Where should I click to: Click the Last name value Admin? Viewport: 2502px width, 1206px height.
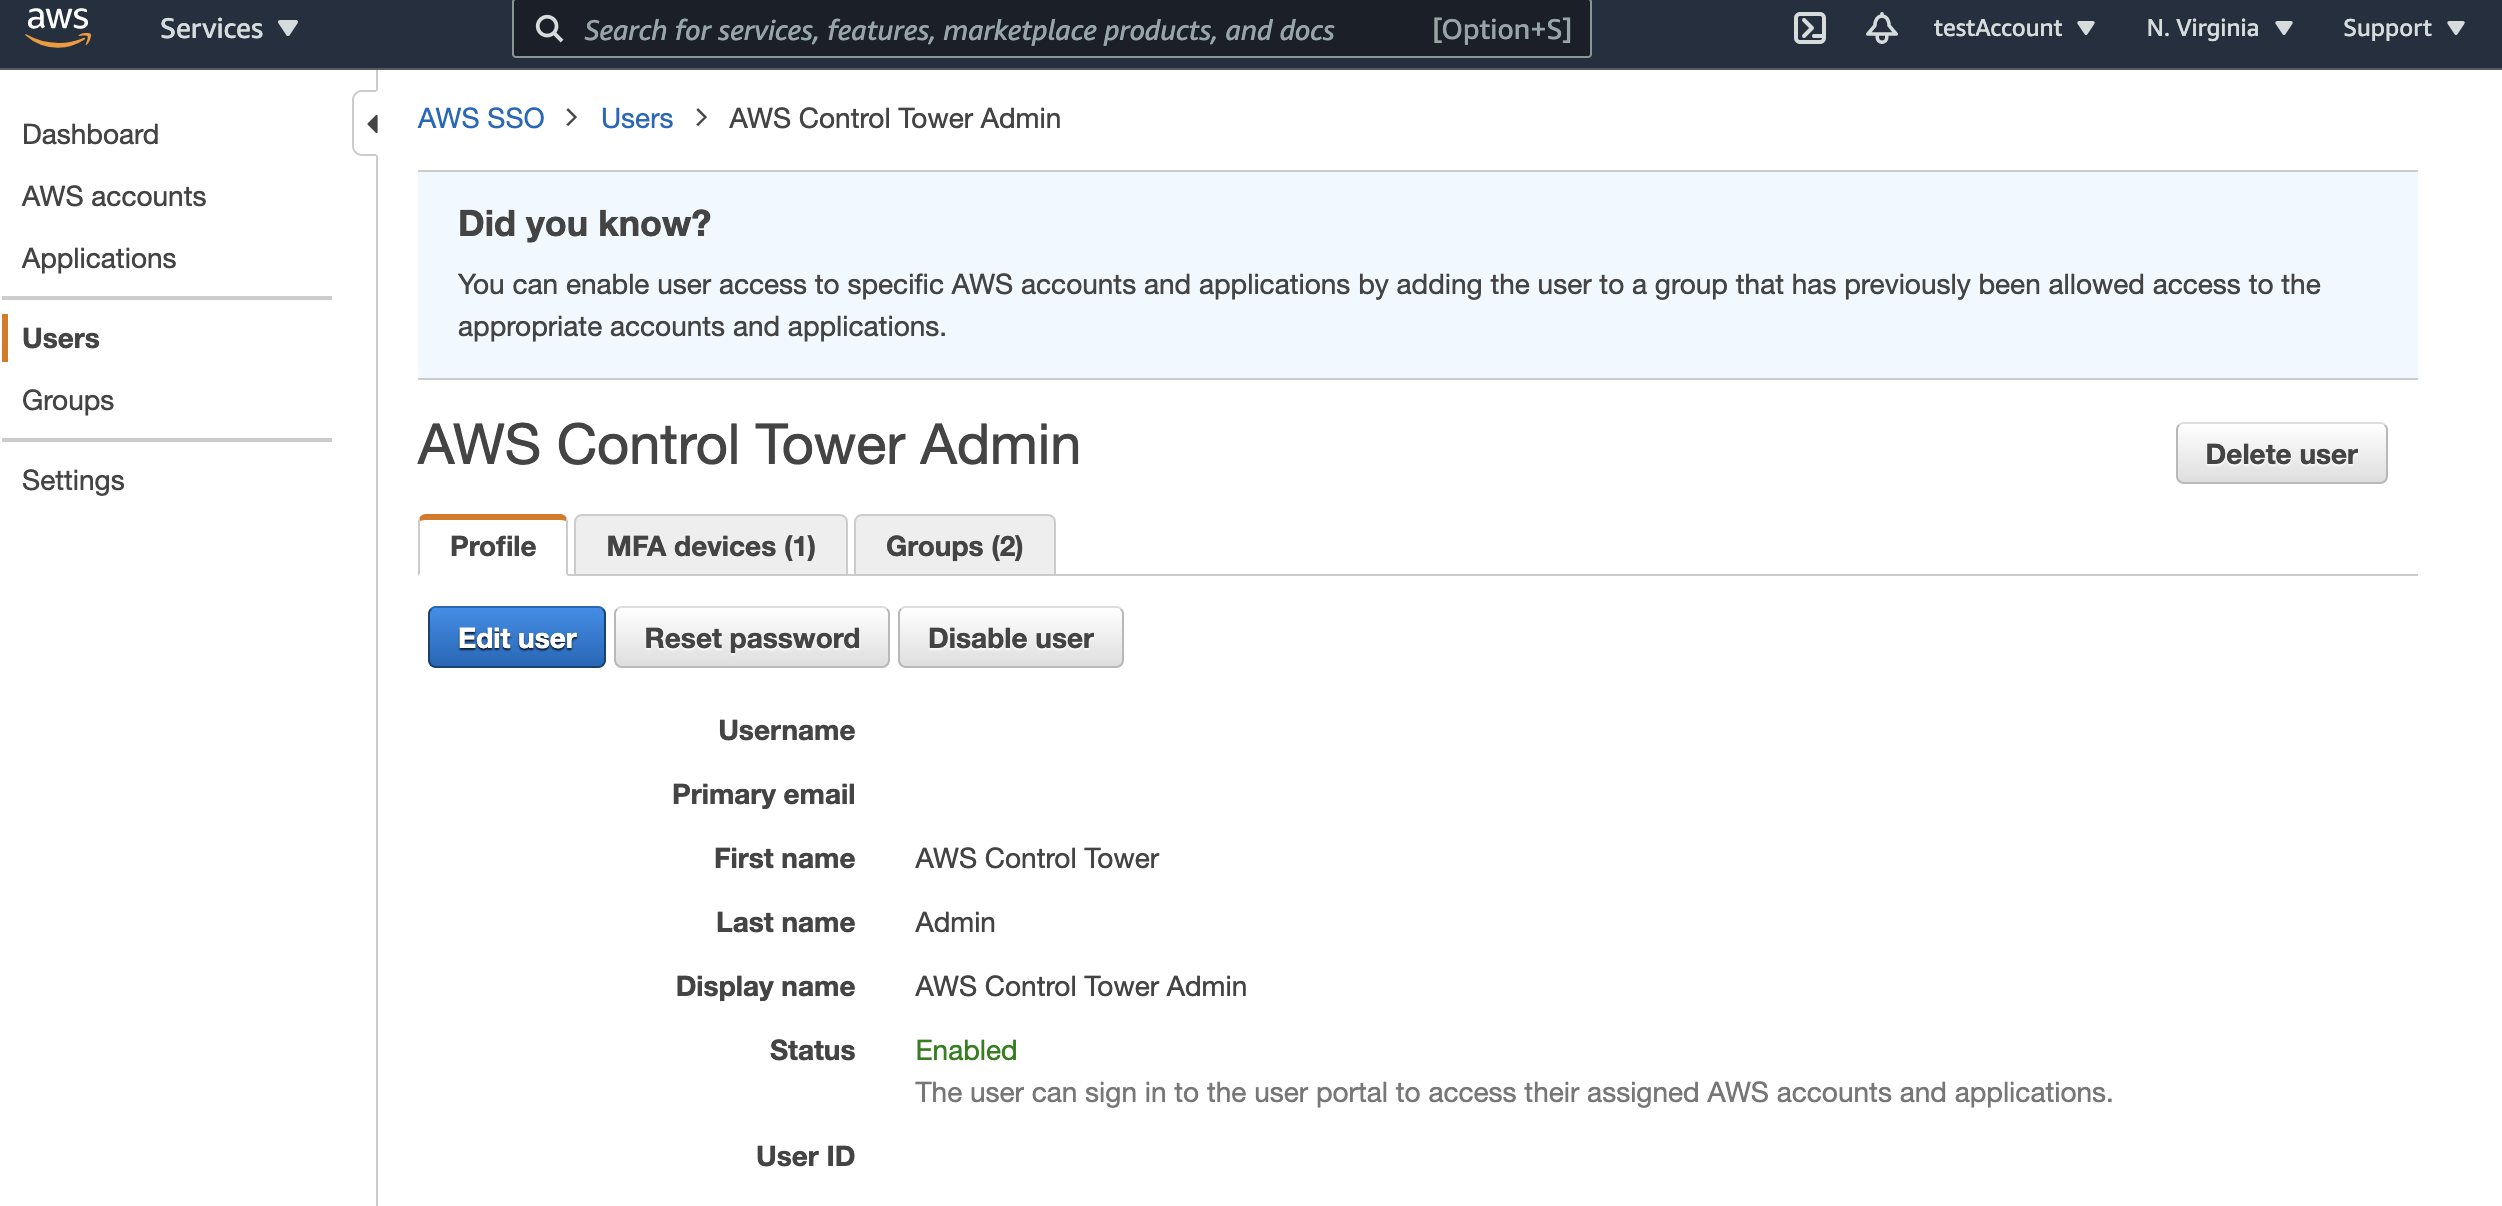(x=955, y=922)
